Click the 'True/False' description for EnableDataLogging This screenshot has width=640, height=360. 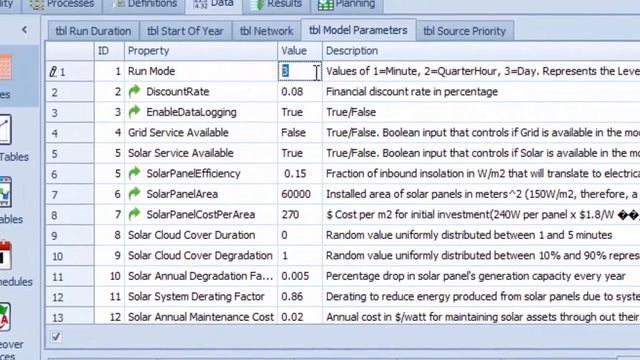351,112
